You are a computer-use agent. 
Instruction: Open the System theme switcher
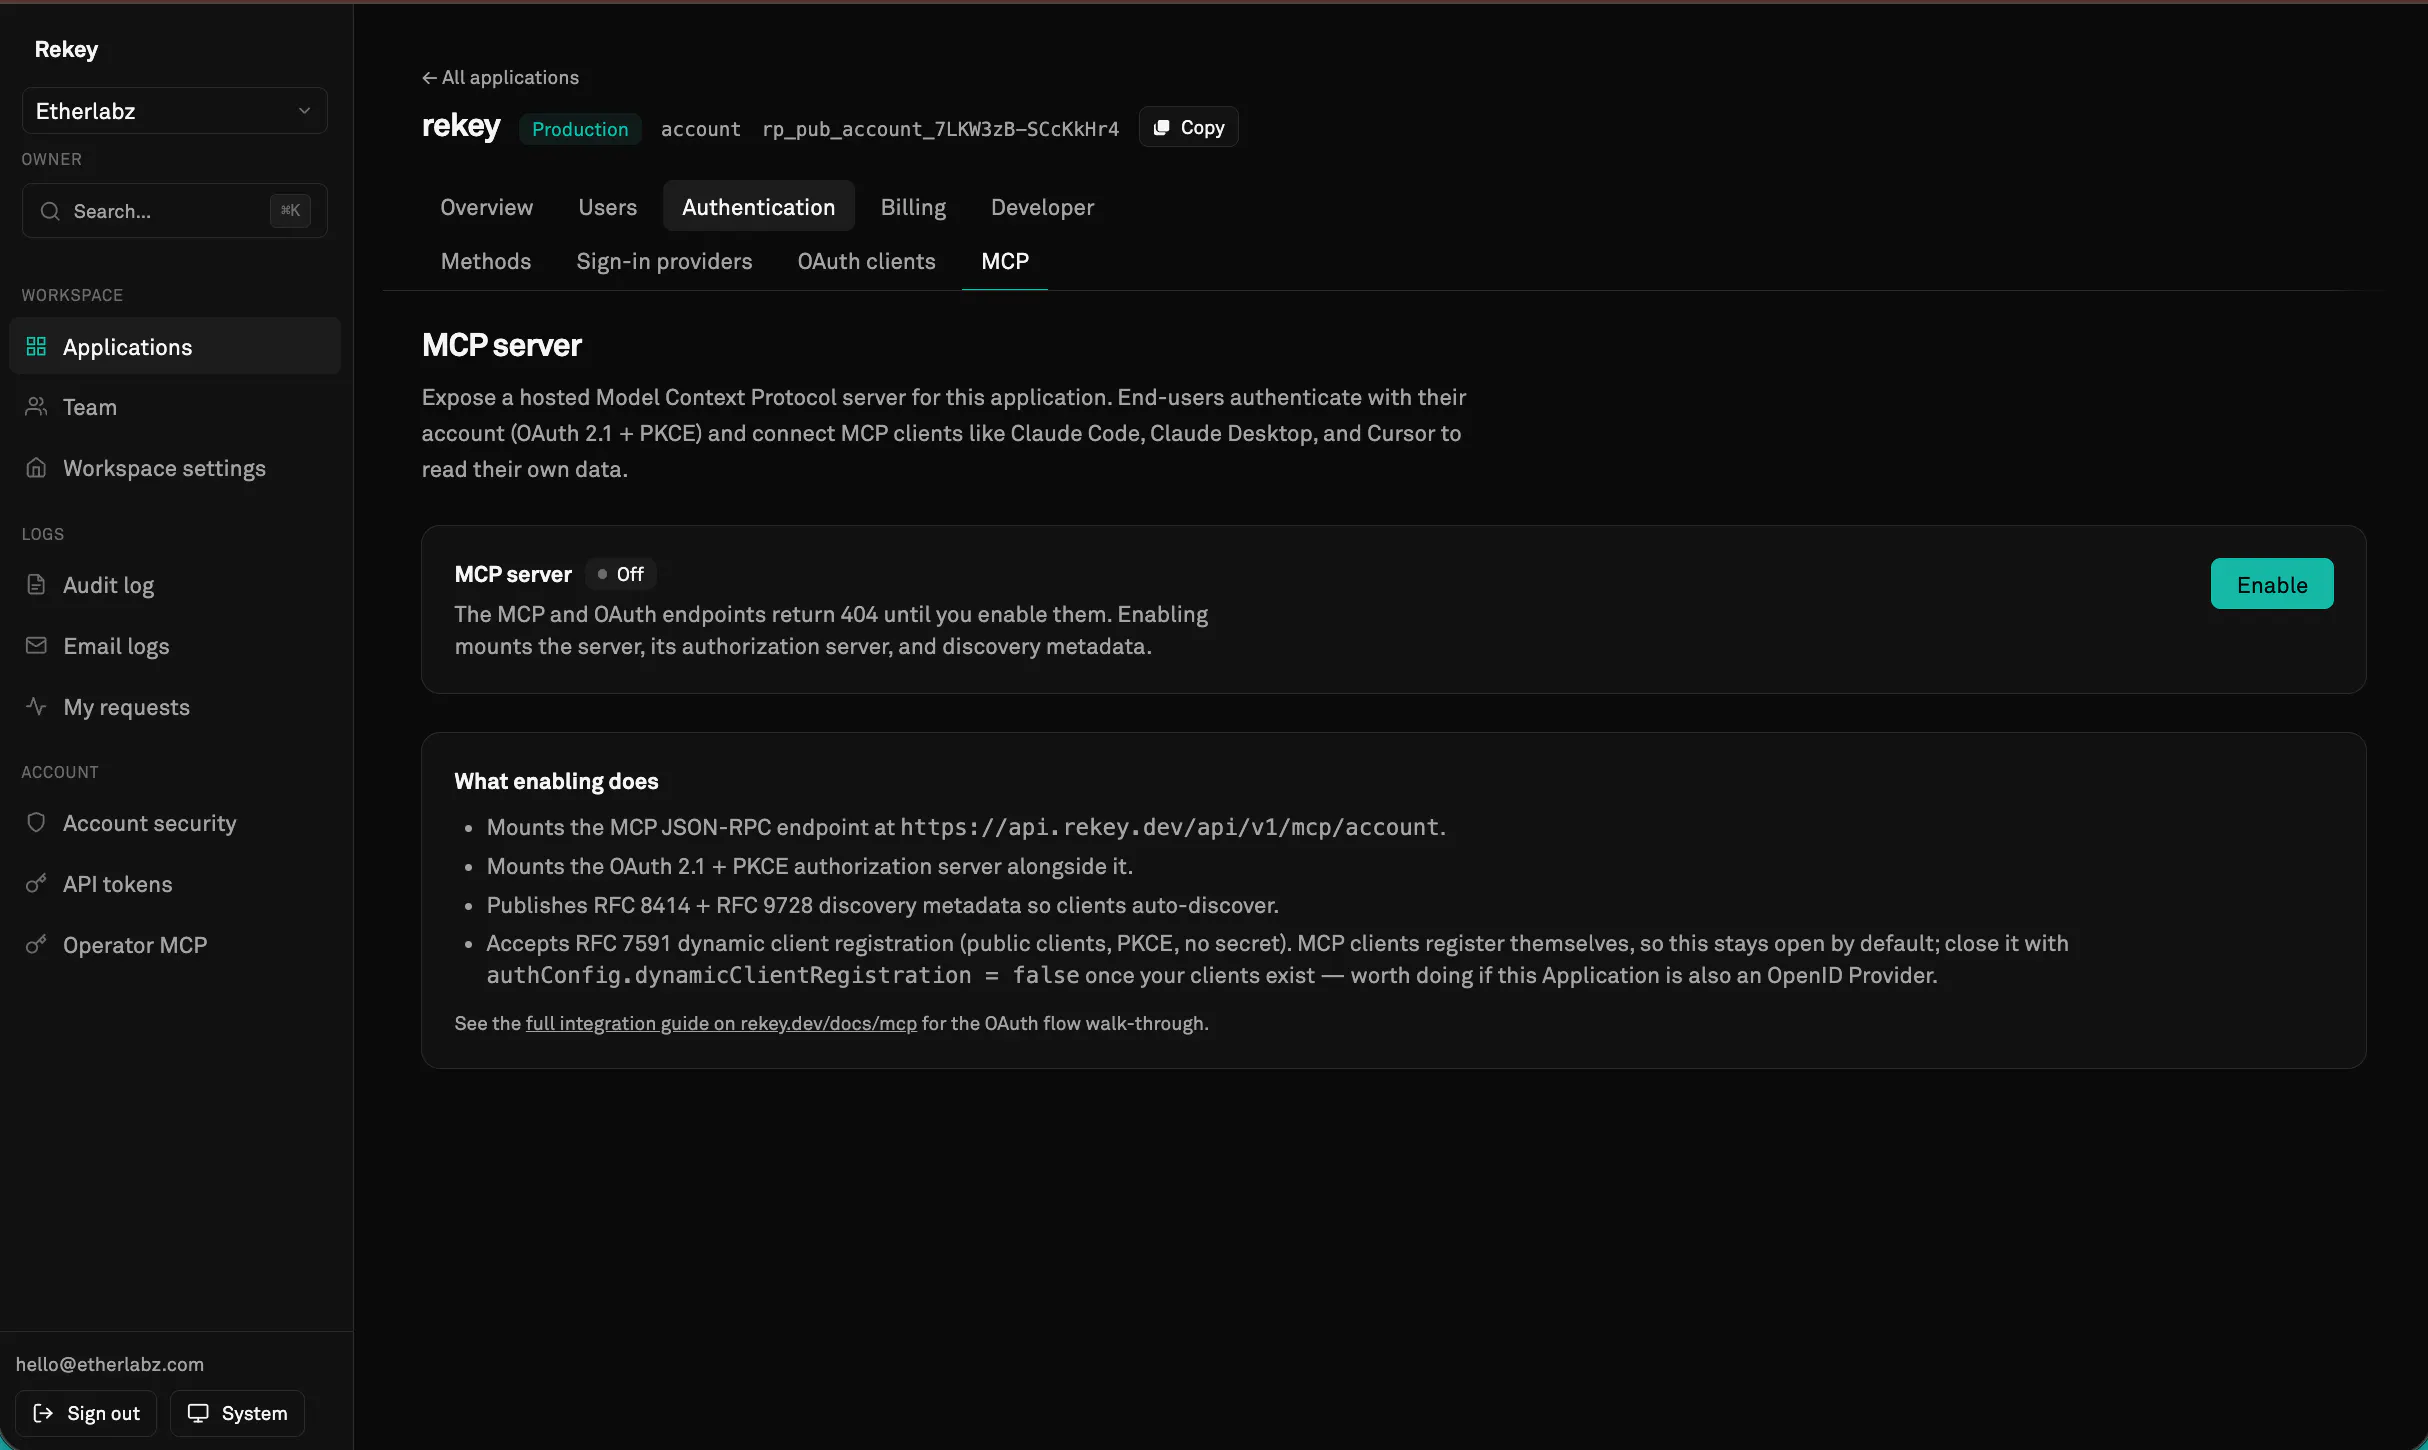pyautogui.click(x=237, y=1413)
